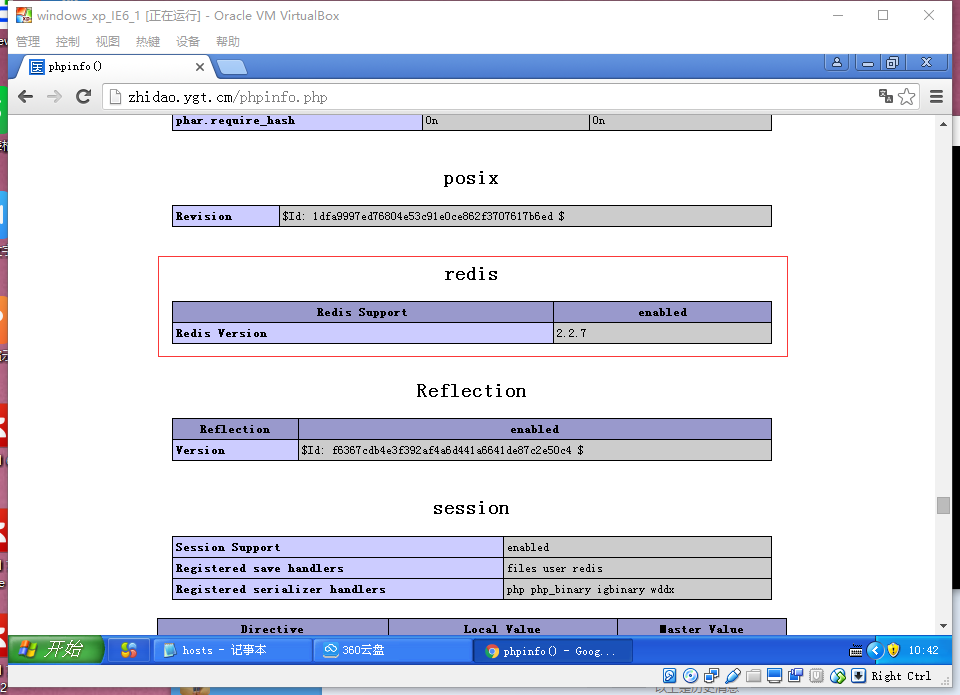Open the 管理 menu in VirtualBox
The height and width of the screenshot is (695, 960).
pyautogui.click(x=28, y=42)
